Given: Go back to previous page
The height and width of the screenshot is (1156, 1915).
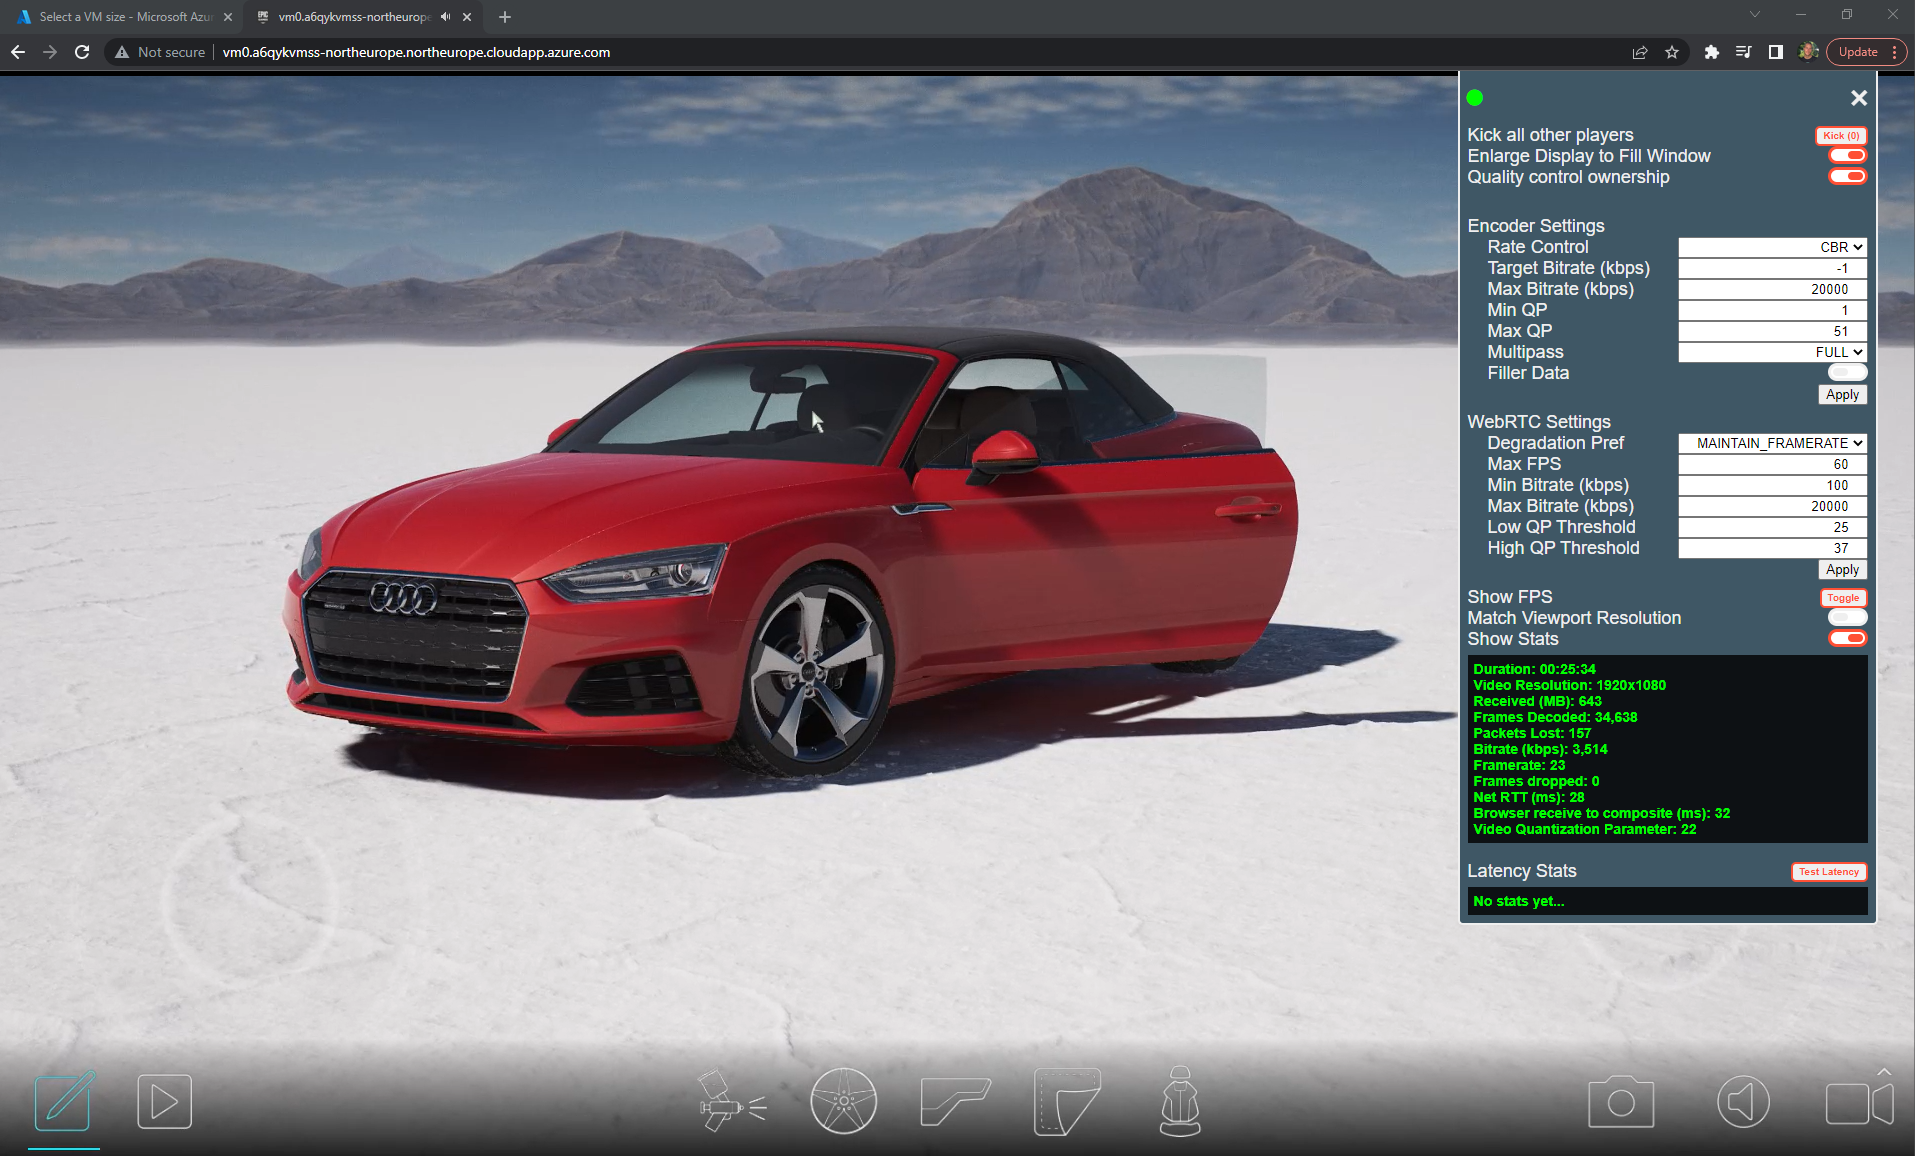Looking at the screenshot, I should (x=18, y=52).
